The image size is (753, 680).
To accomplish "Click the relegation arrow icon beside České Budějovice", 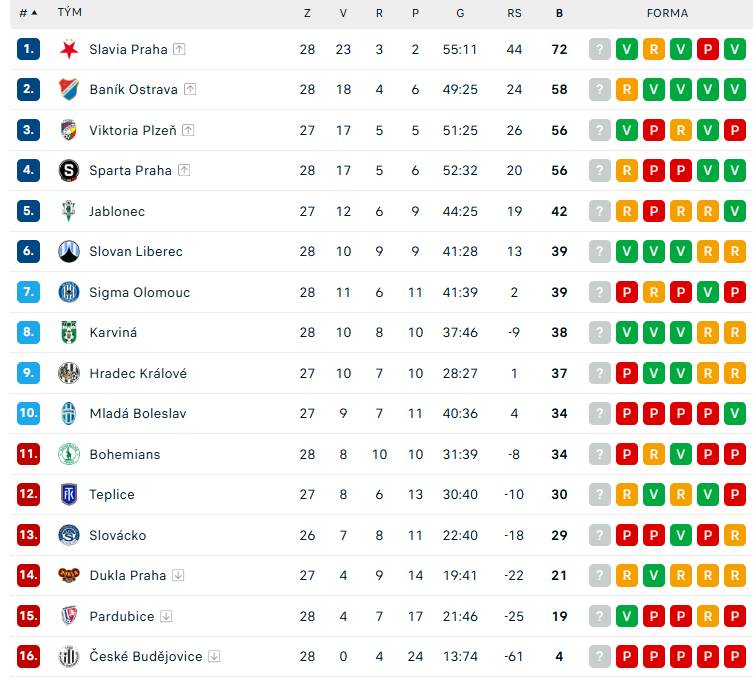I will pyautogui.click(x=214, y=656).
